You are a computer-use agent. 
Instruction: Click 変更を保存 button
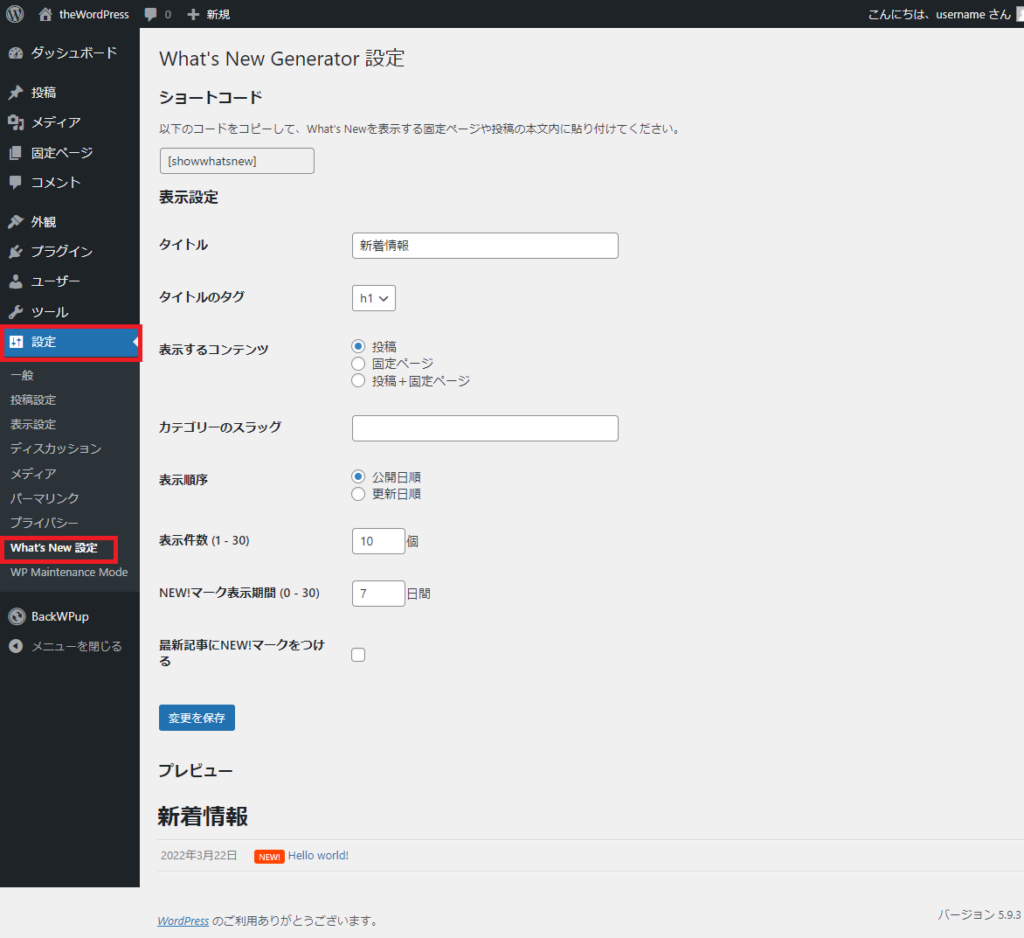click(x=197, y=718)
